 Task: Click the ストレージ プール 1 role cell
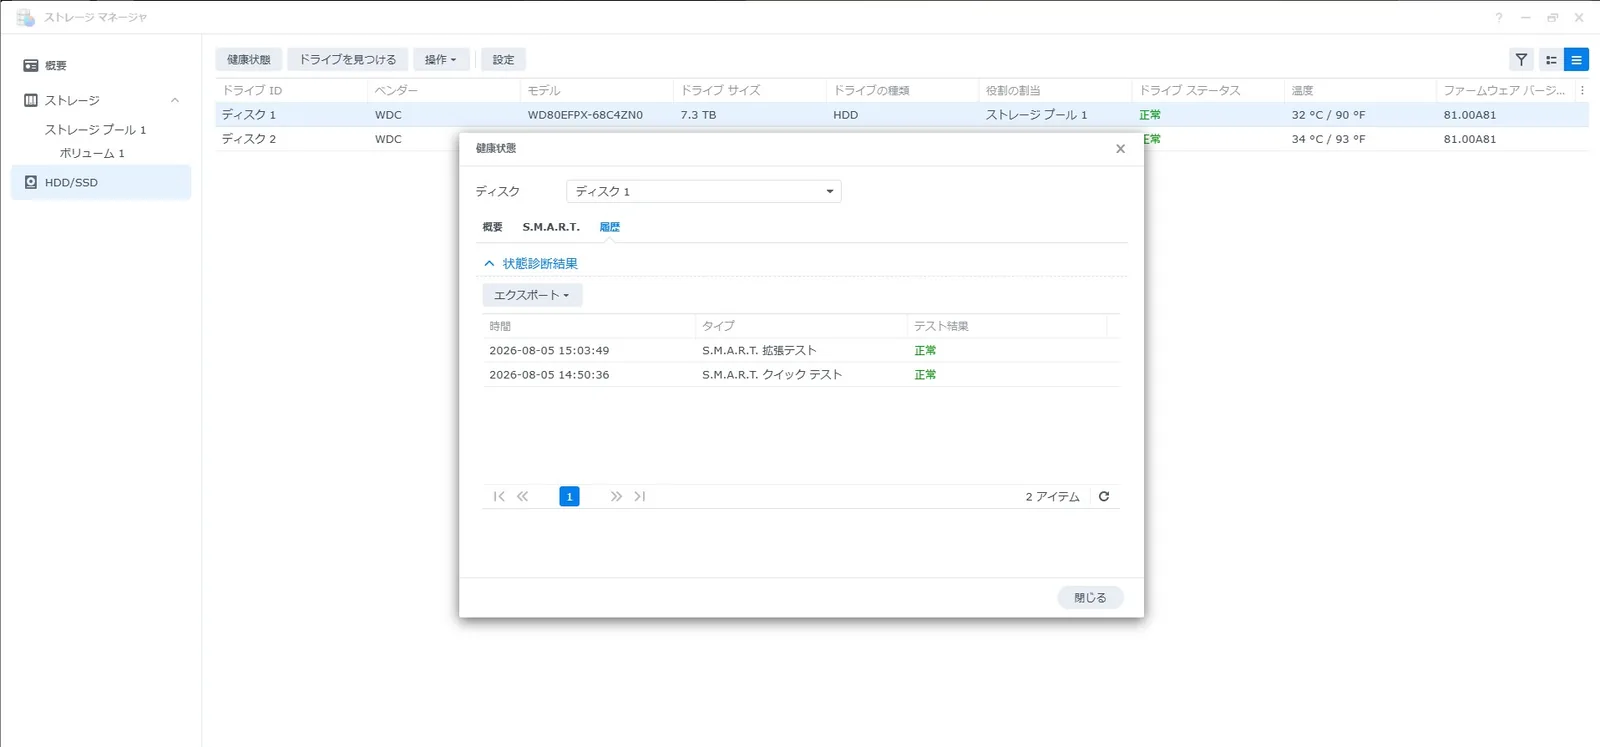(1036, 115)
